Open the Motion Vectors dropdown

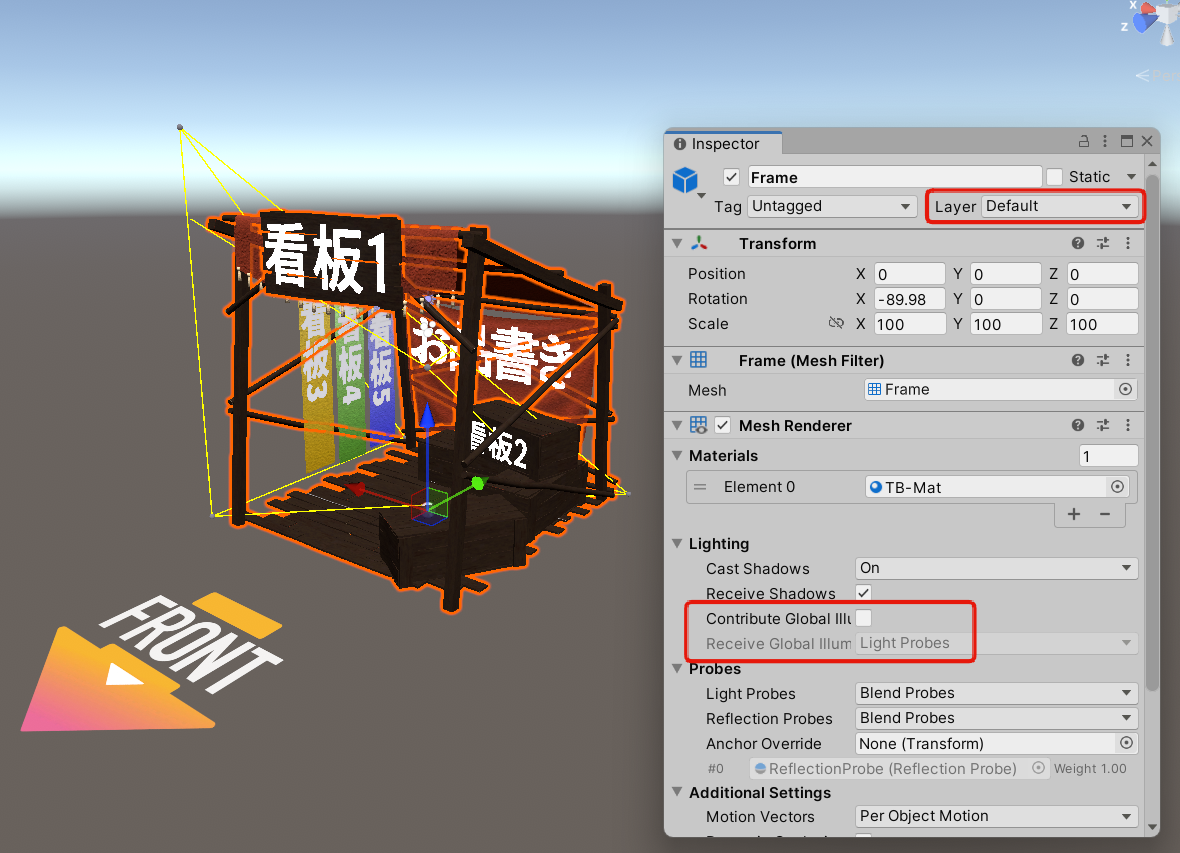pos(996,816)
